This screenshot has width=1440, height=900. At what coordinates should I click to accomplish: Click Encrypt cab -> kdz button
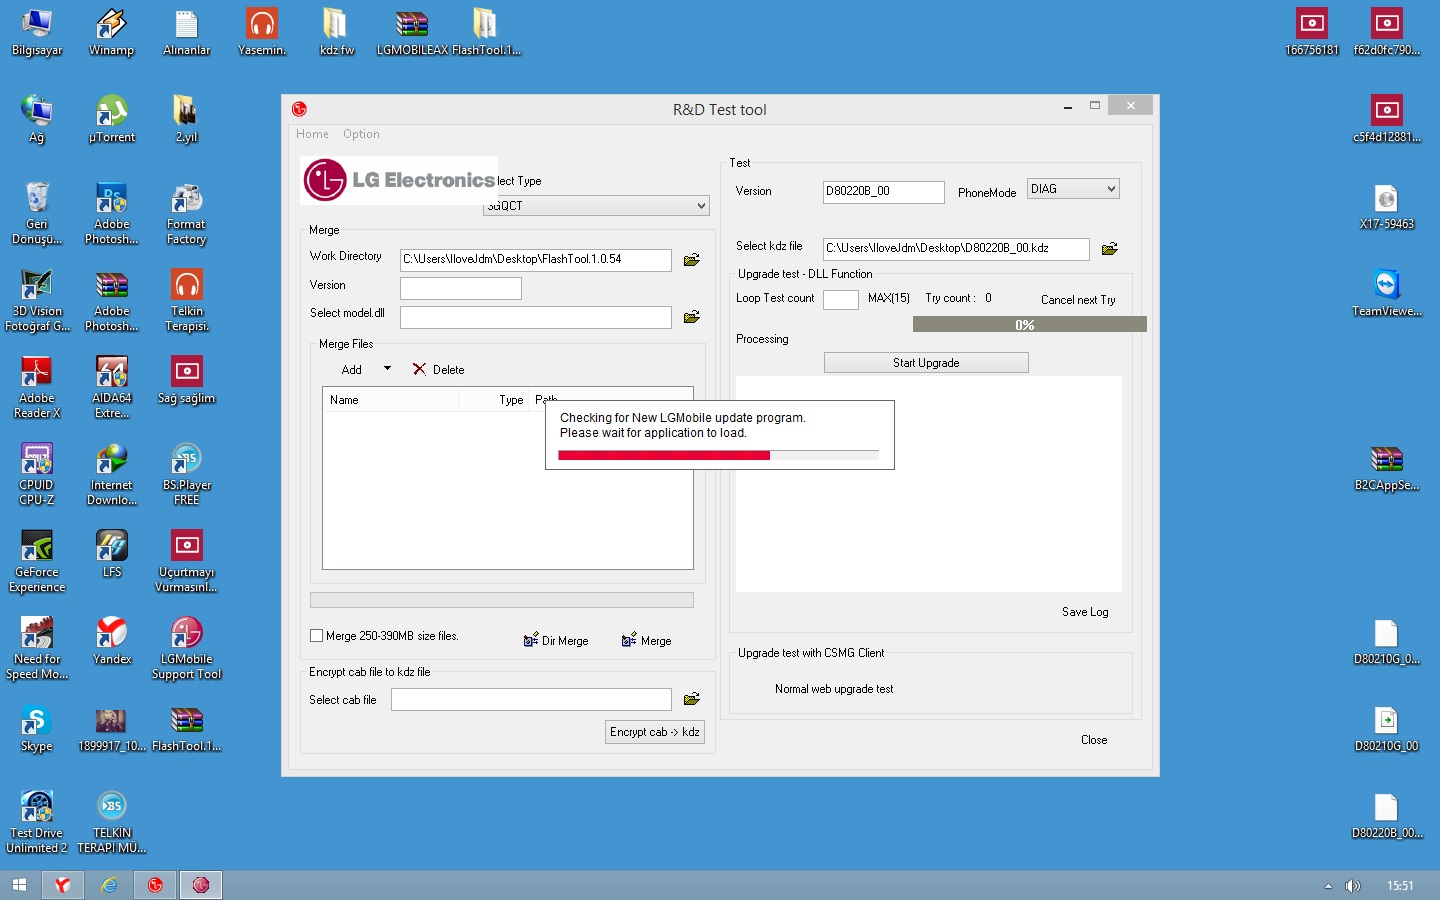(655, 732)
